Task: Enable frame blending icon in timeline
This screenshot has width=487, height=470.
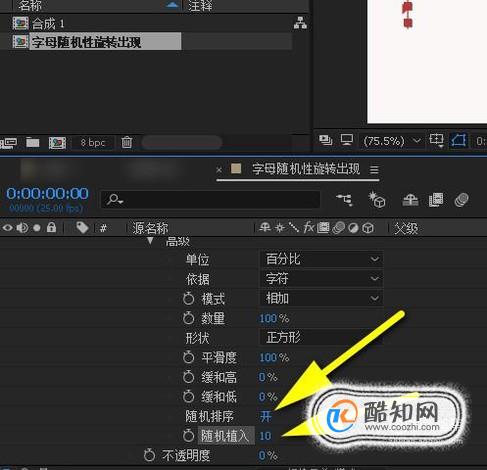Action: (436, 200)
